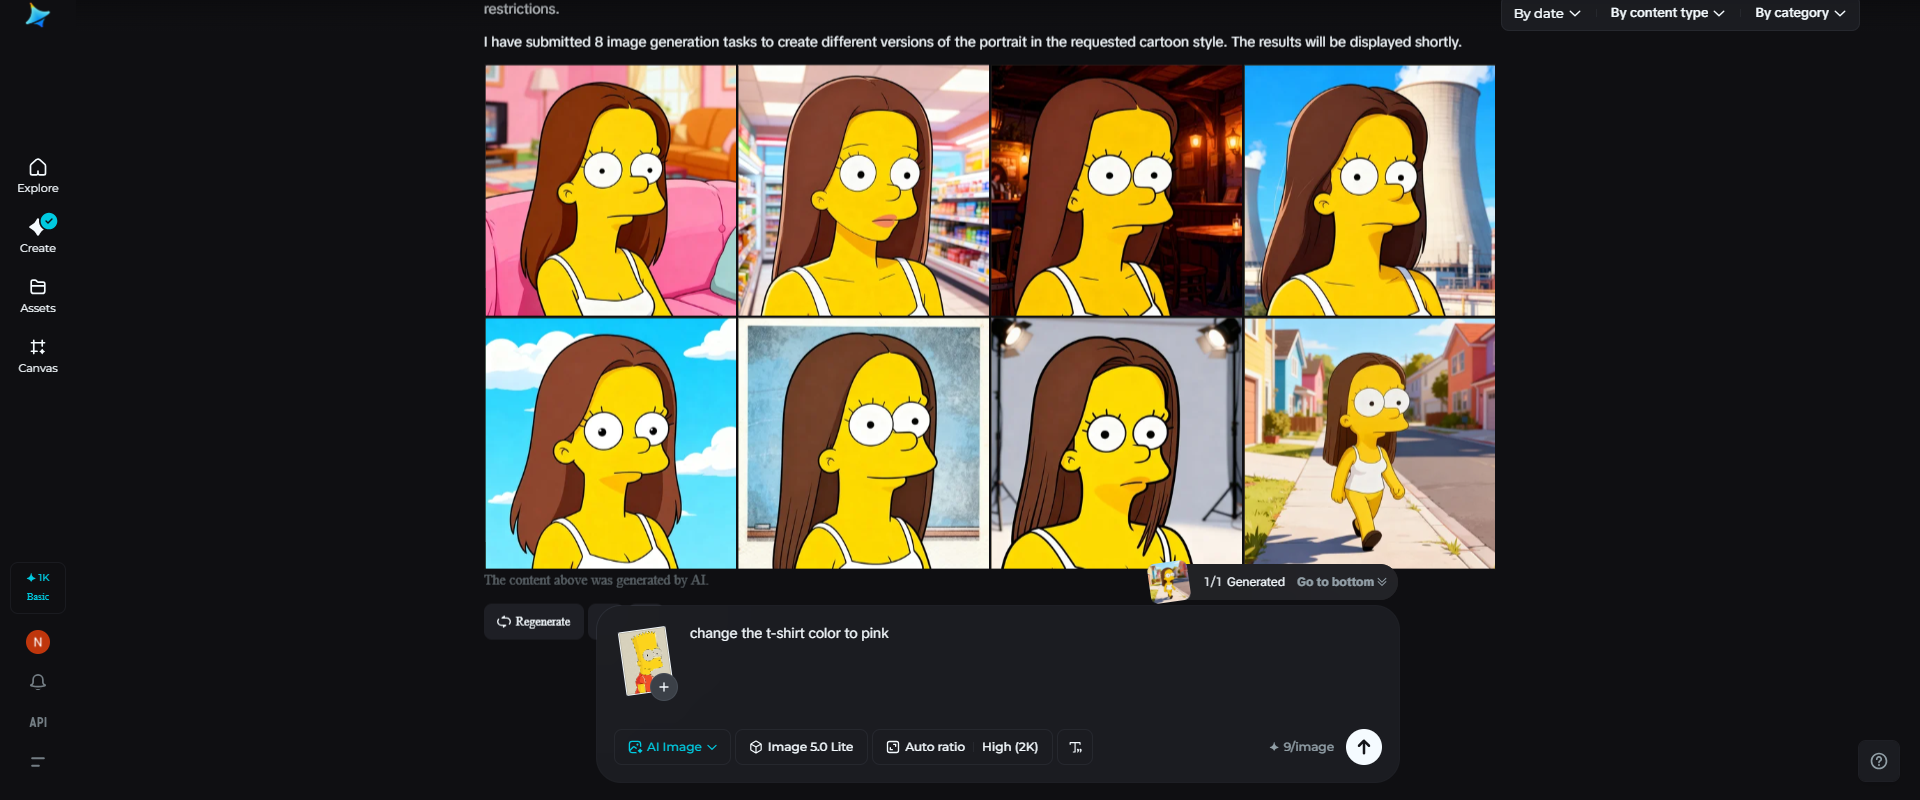Open the street walking full-body image
The image size is (1920, 800).
point(1370,444)
